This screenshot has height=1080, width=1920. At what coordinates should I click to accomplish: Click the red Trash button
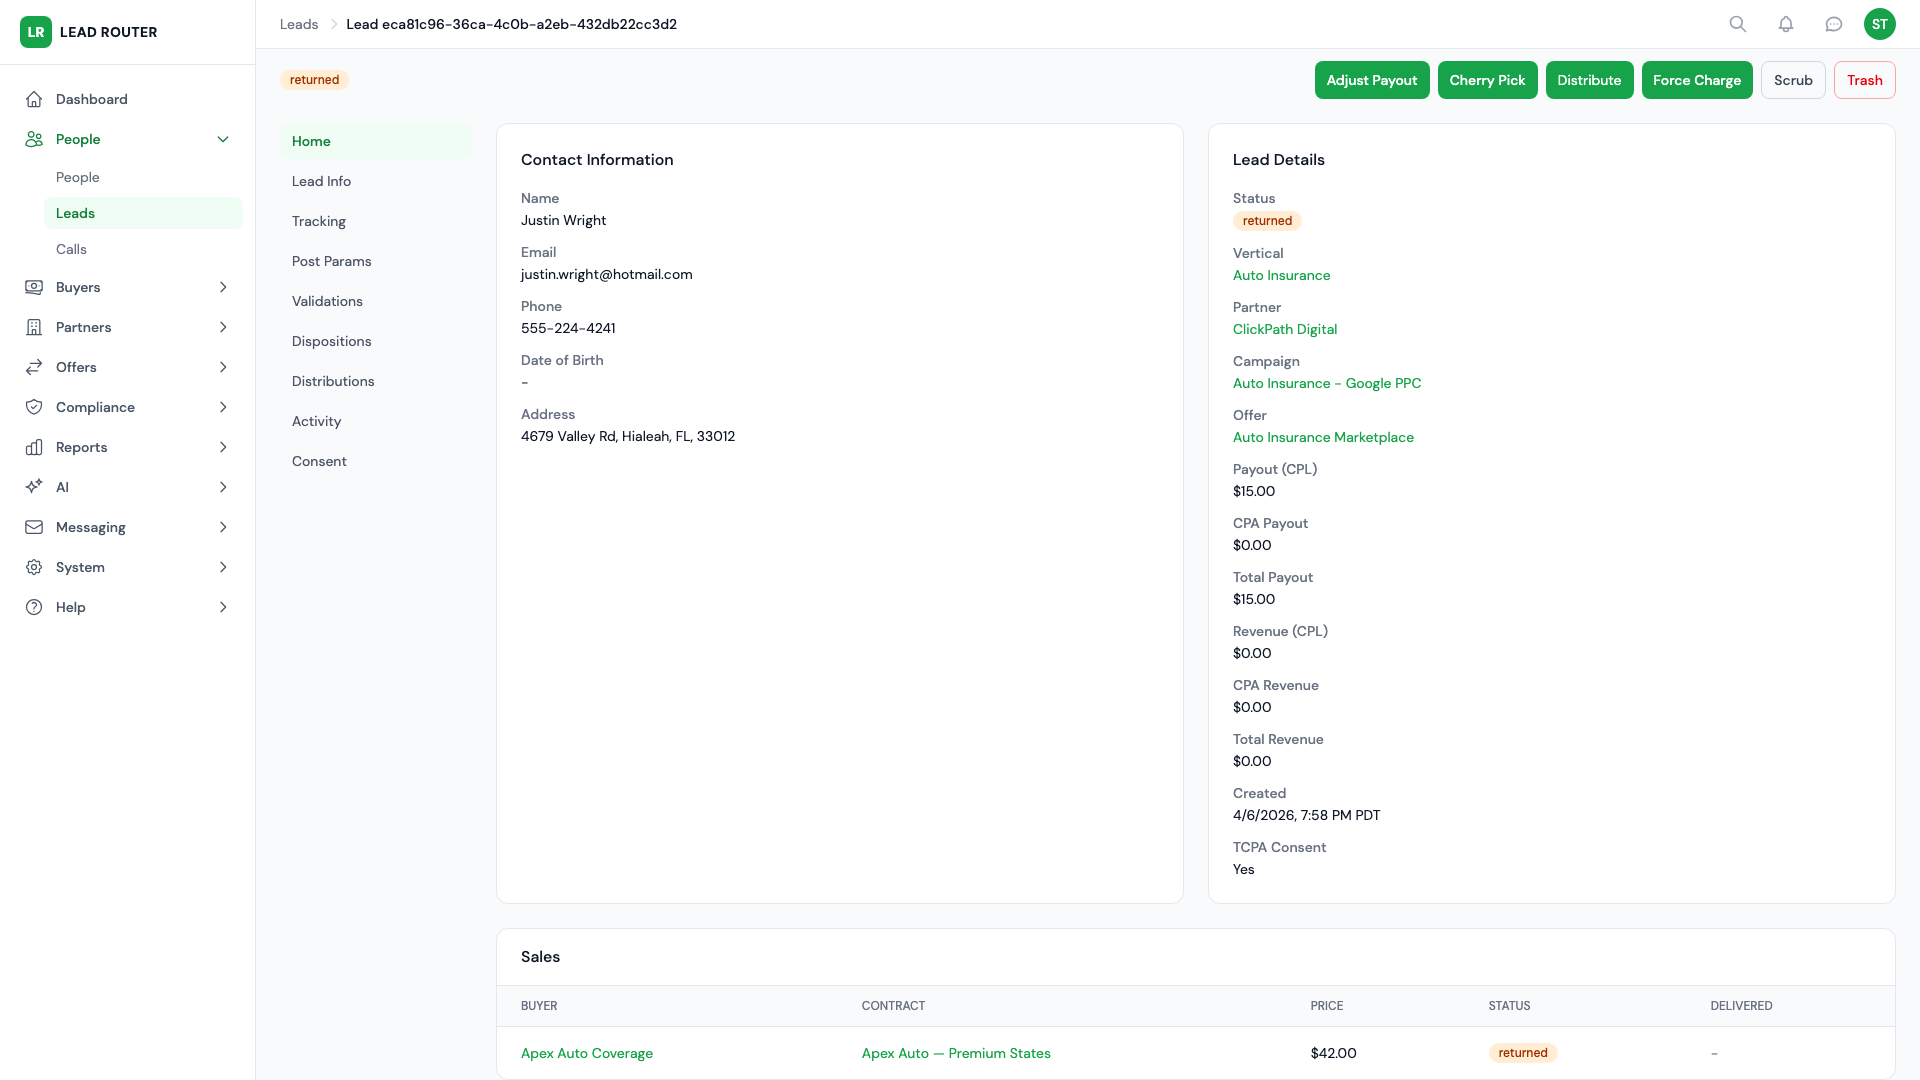click(1864, 80)
